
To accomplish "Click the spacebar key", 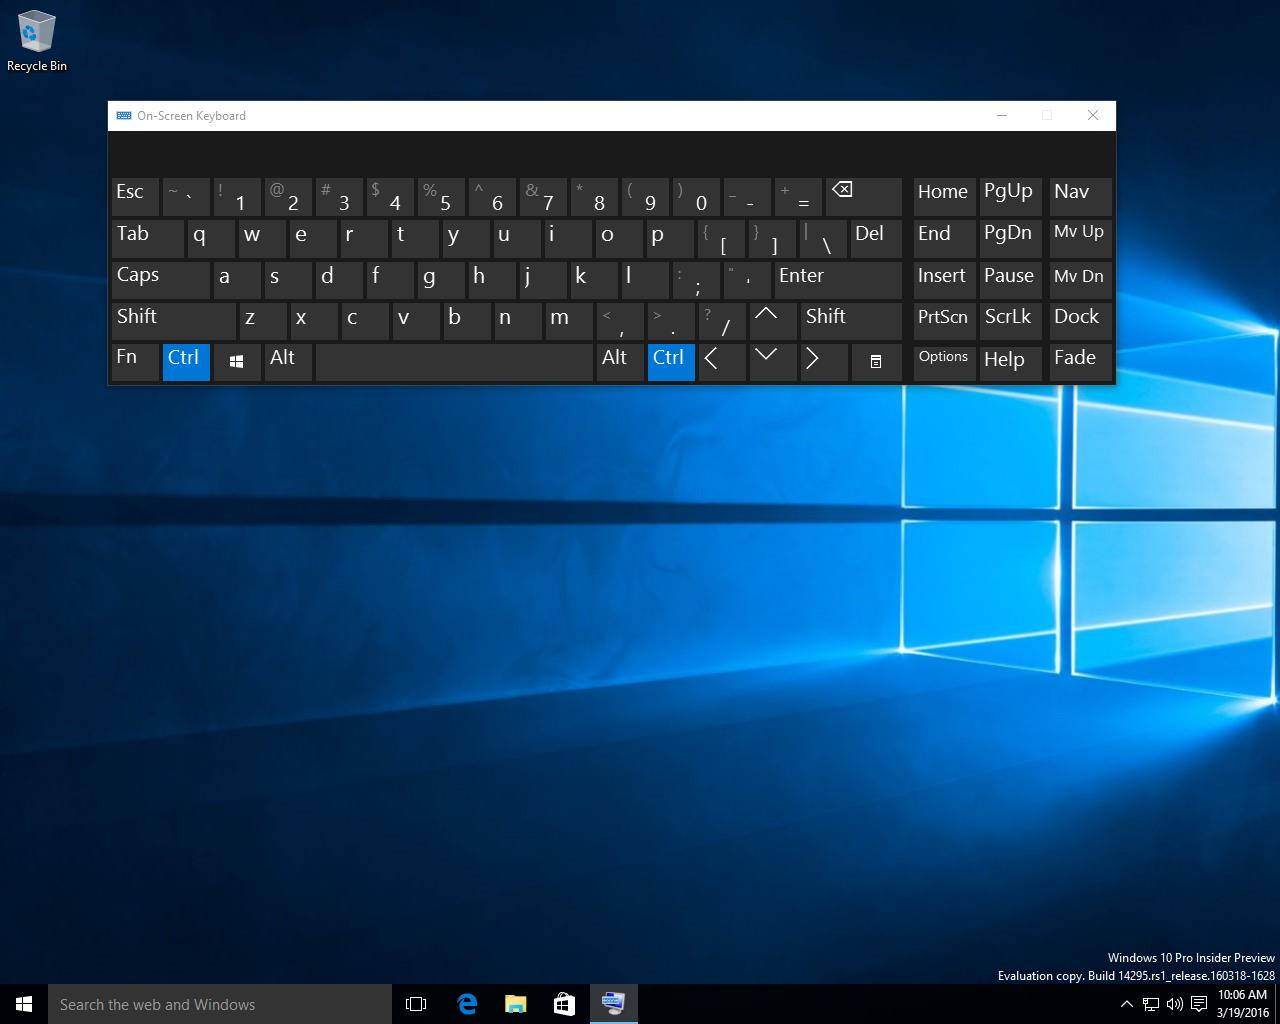I will point(454,362).
